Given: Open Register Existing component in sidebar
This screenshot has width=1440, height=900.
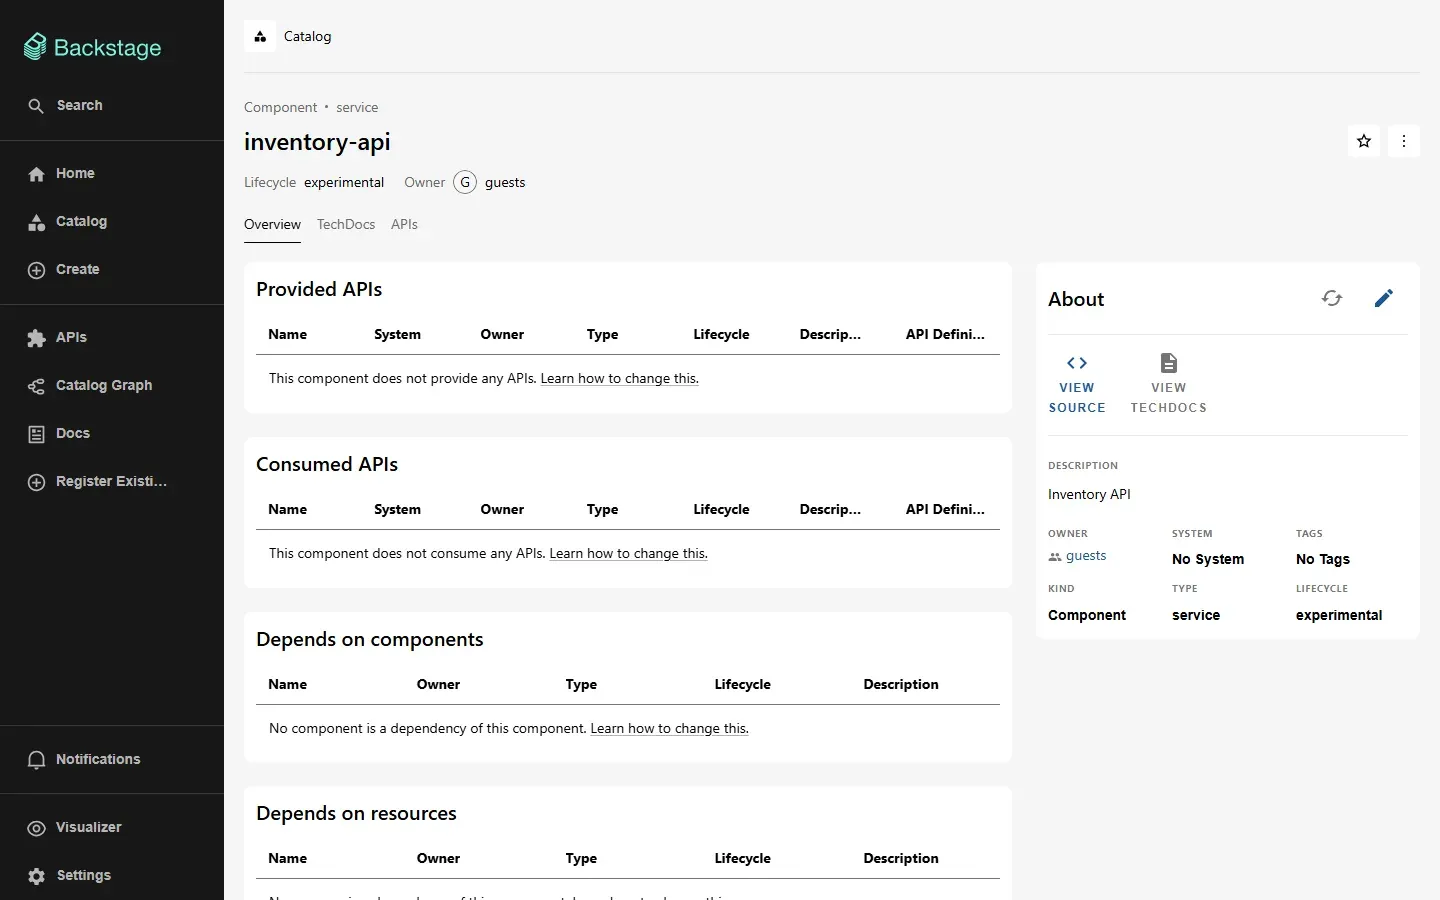Looking at the screenshot, I should [112, 481].
